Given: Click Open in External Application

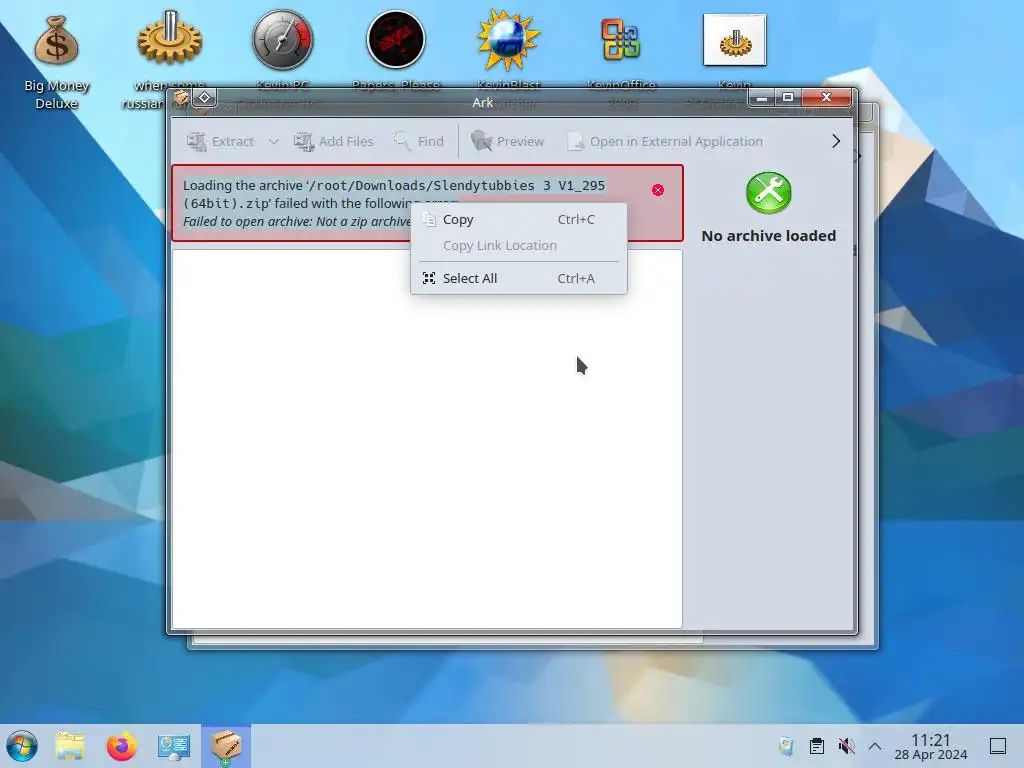Looking at the screenshot, I should point(665,141).
